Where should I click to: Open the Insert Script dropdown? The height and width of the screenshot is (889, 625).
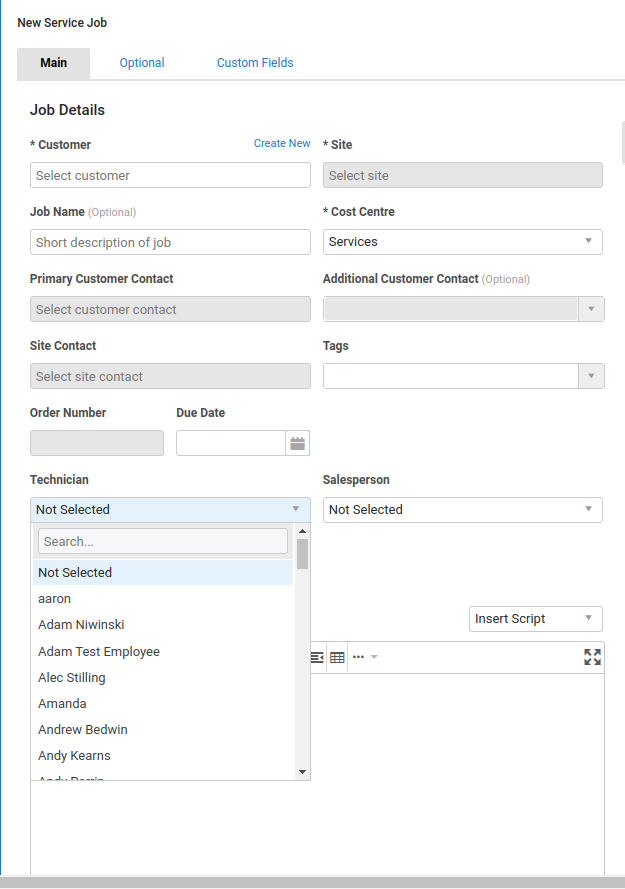point(535,619)
